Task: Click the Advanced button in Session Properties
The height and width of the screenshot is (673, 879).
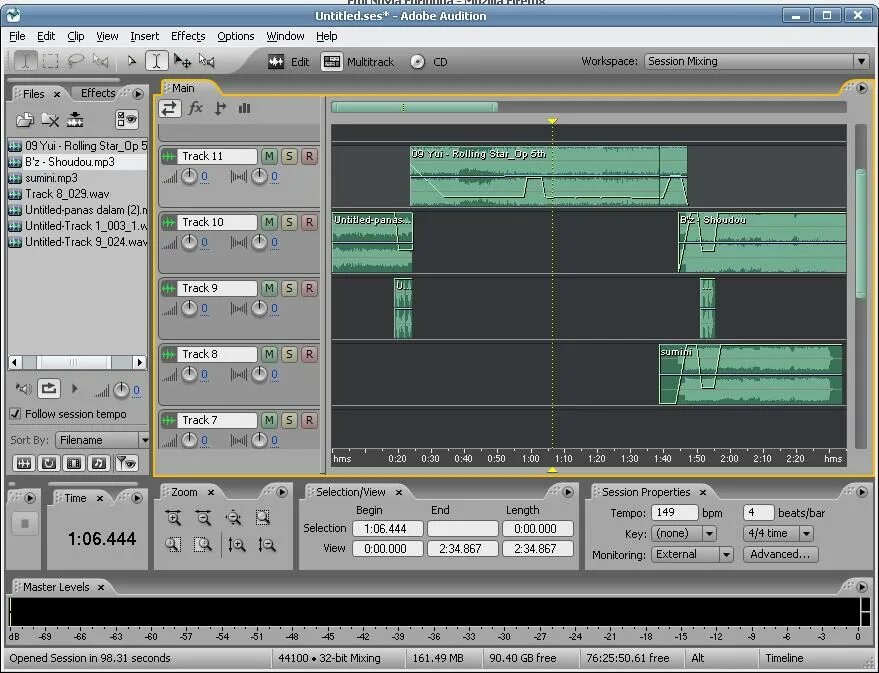Action: (780, 554)
